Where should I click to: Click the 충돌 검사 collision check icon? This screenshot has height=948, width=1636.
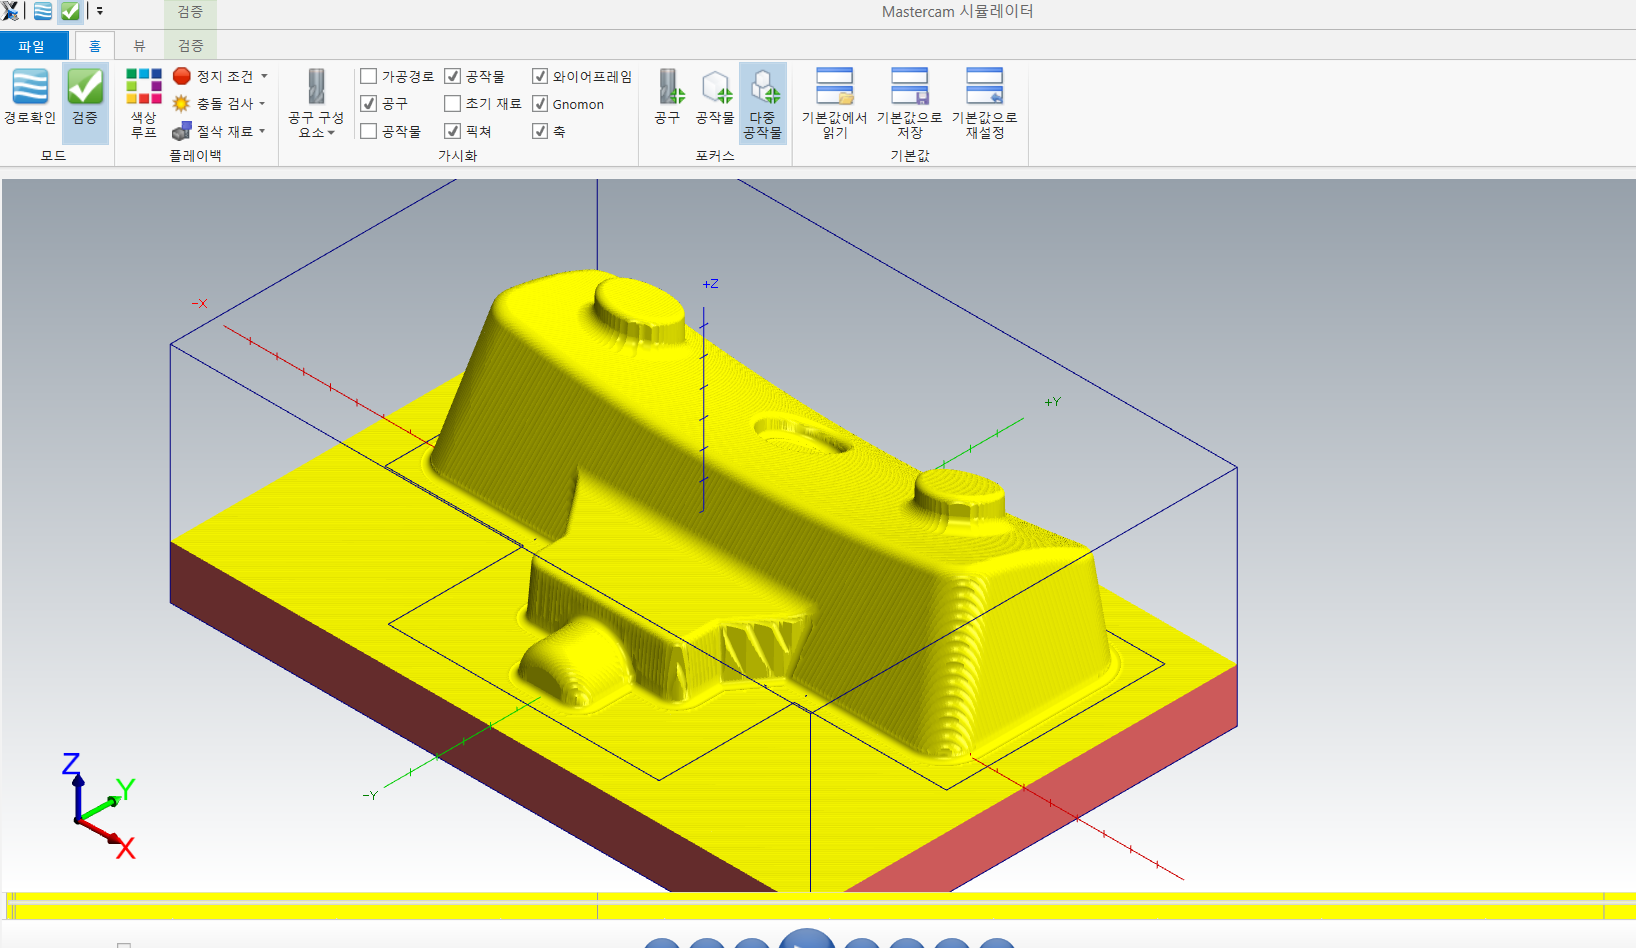point(181,103)
